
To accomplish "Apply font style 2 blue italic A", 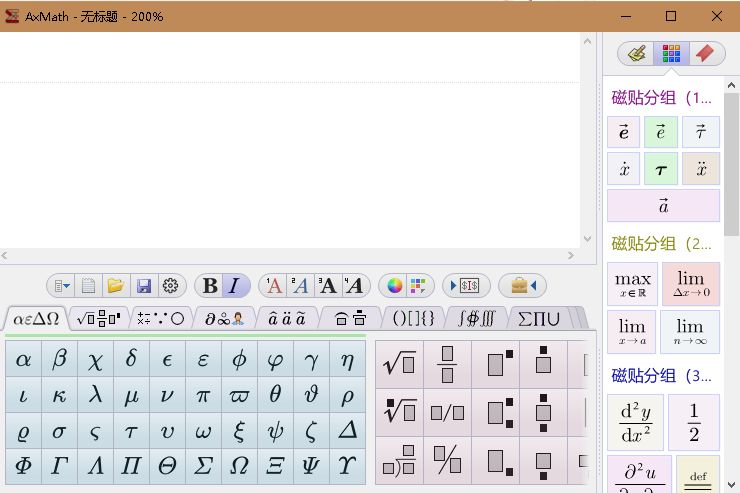I will tap(301, 285).
